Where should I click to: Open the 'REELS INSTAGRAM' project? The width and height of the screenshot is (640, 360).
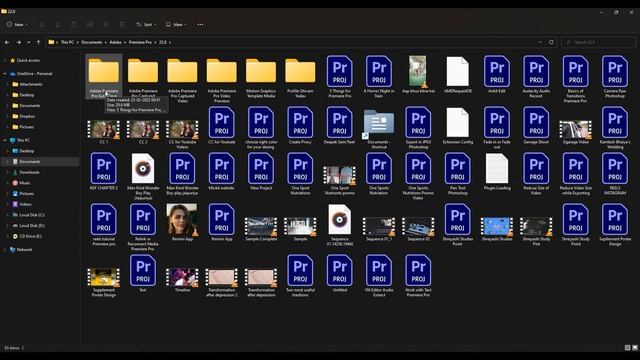click(615, 174)
